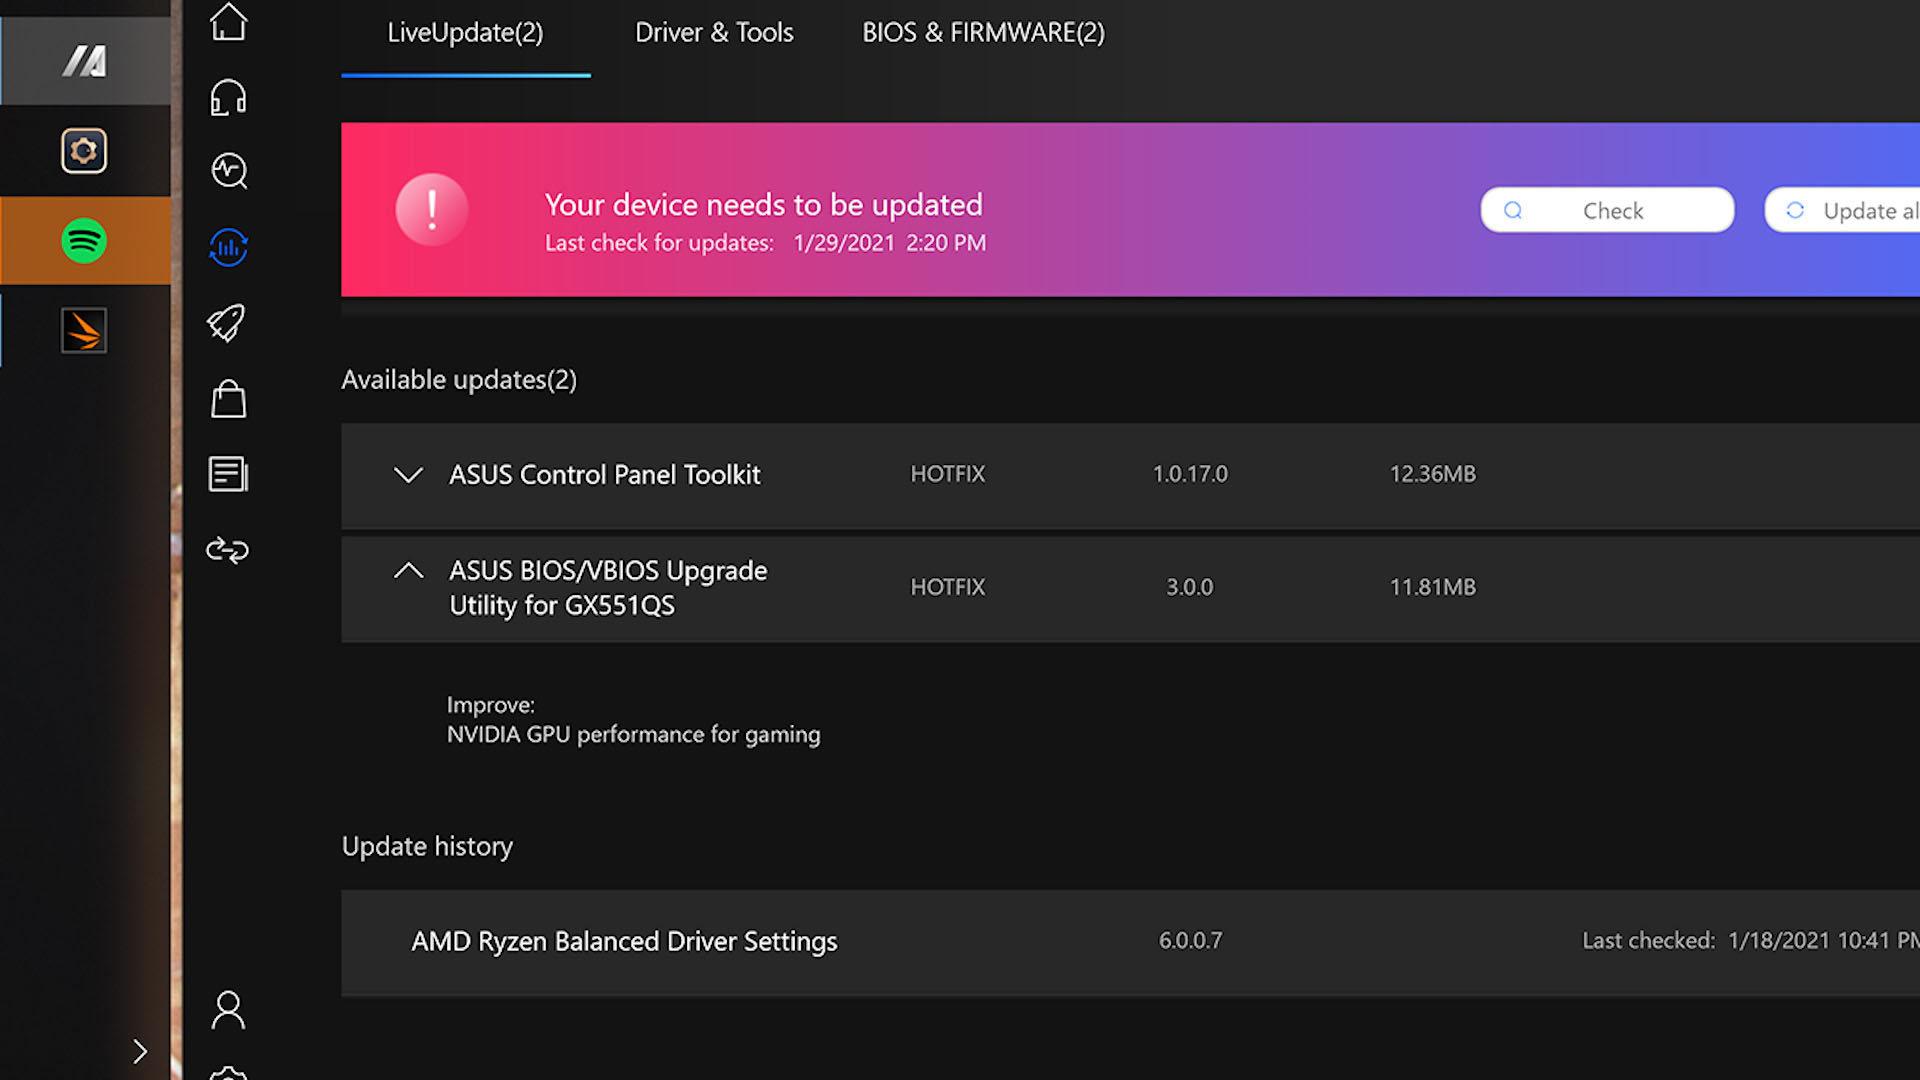Open the Spotify icon in the left bar

pos(84,241)
